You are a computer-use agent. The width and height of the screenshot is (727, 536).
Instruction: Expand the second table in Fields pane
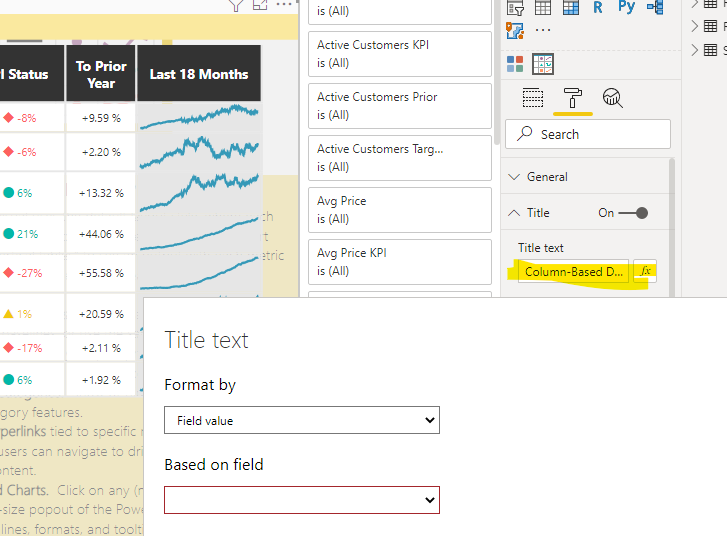tap(695, 26)
